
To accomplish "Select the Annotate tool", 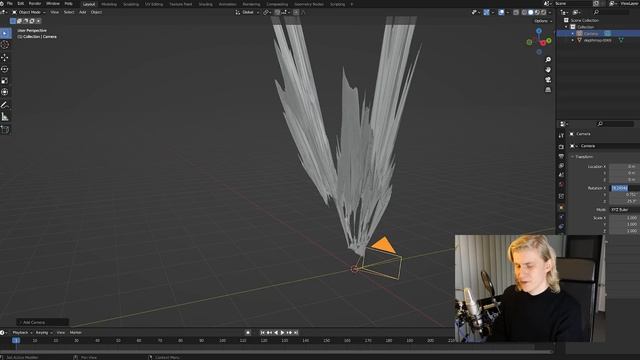I will pyautogui.click(x=5, y=105).
